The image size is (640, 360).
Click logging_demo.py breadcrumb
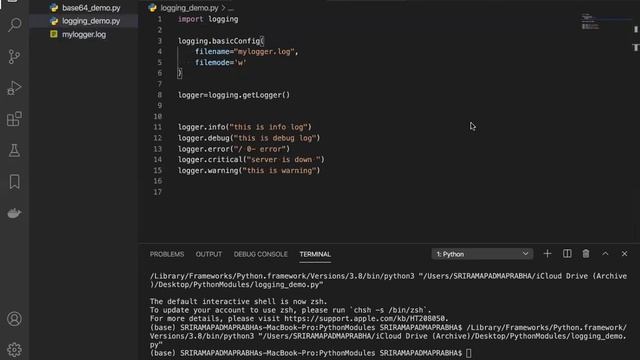189,8
